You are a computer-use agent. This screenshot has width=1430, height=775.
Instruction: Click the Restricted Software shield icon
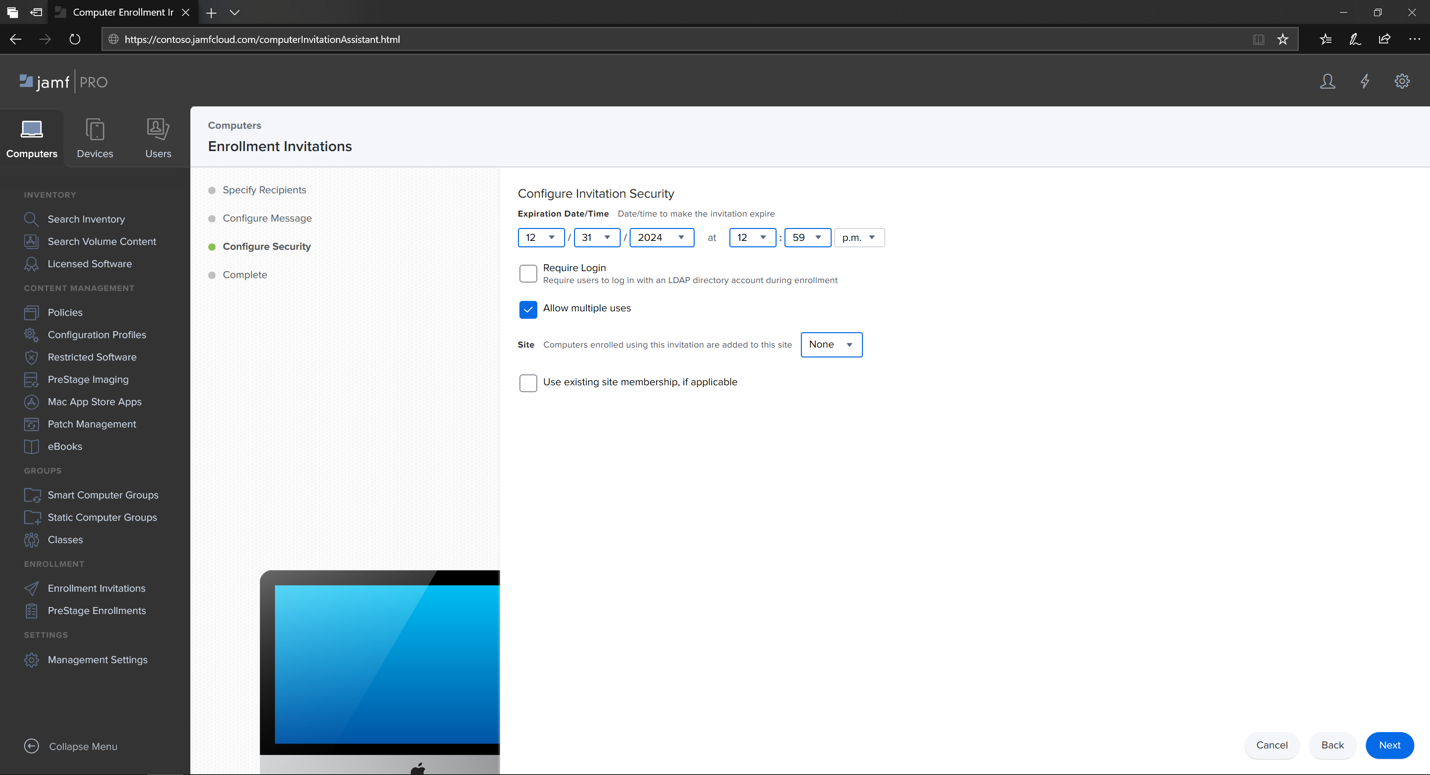tap(32, 357)
